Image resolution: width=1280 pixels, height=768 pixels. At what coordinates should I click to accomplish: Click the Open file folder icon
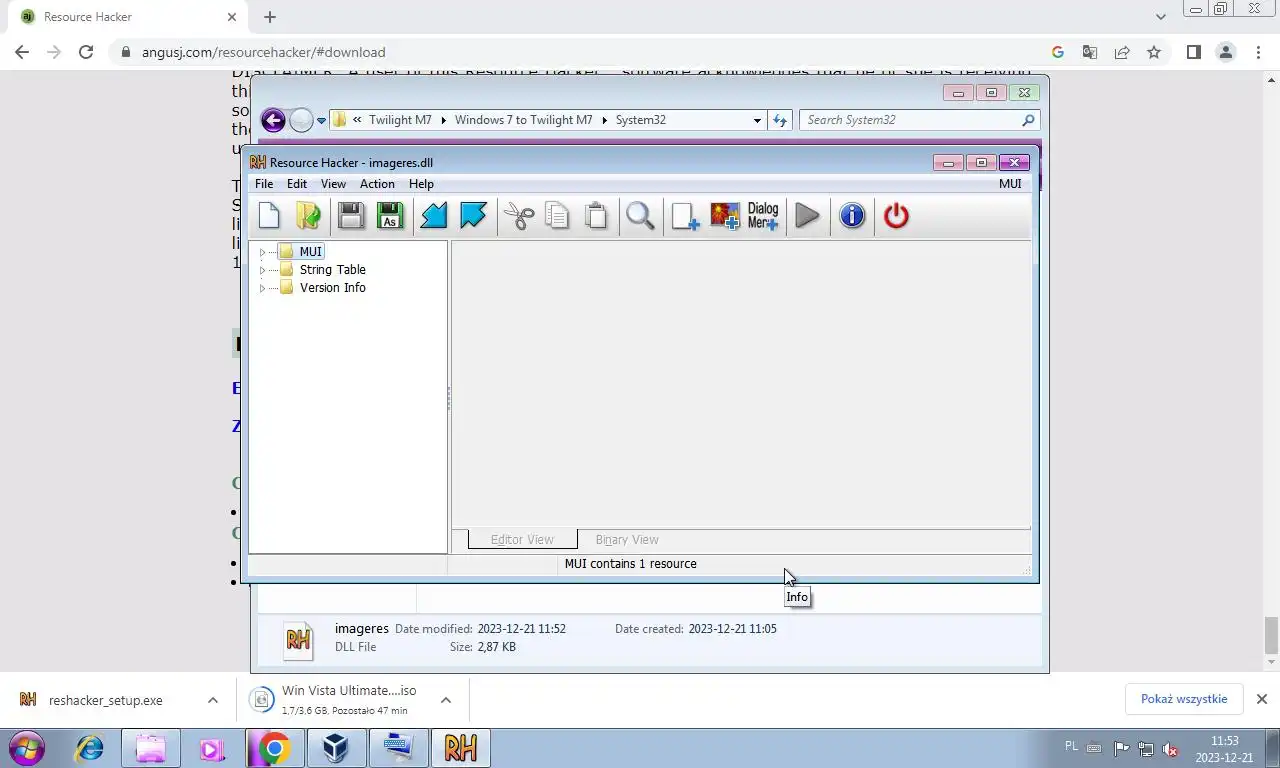tap(308, 216)
